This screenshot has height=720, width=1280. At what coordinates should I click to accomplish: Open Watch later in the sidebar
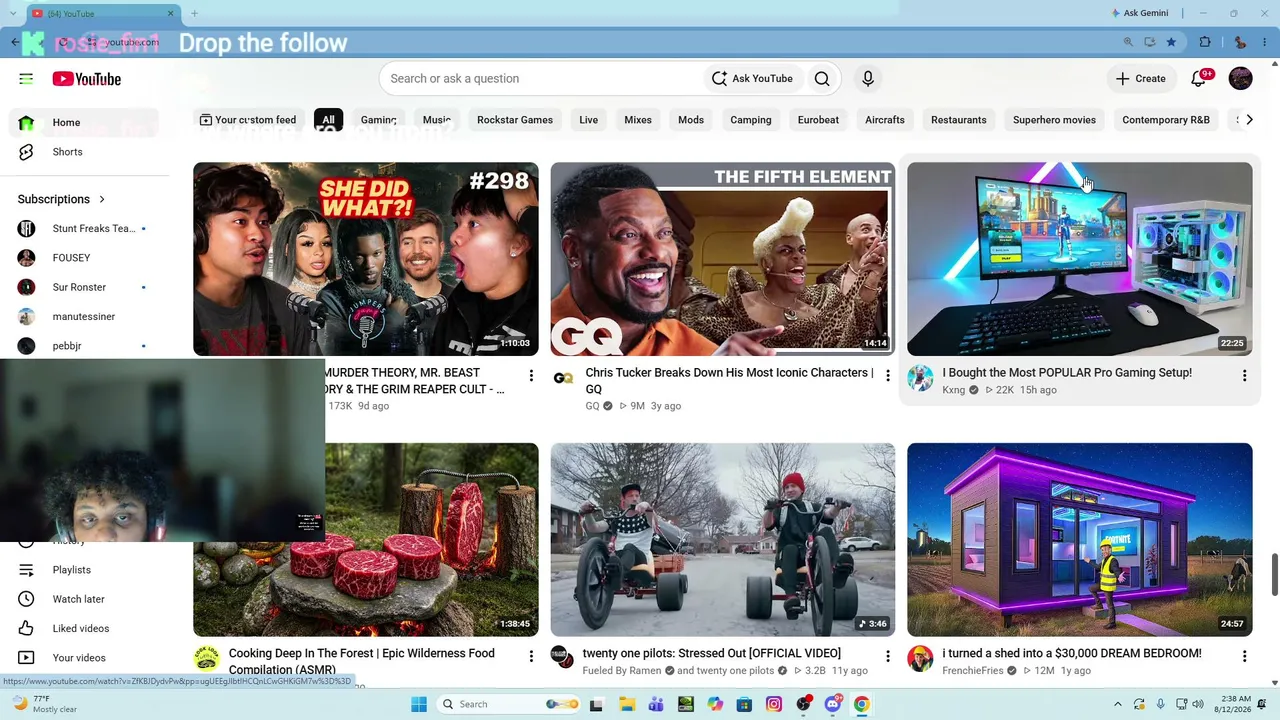click(84, 599)
